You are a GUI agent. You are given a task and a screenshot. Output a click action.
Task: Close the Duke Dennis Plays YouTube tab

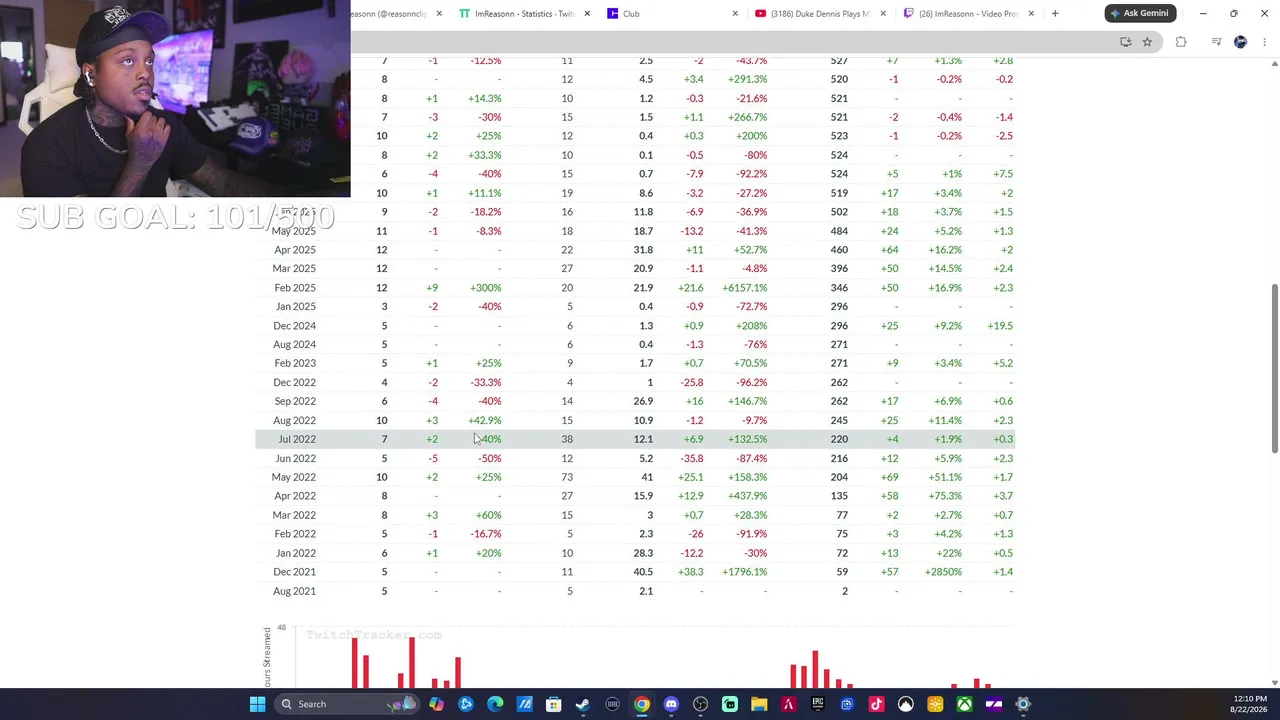point(883,14)
